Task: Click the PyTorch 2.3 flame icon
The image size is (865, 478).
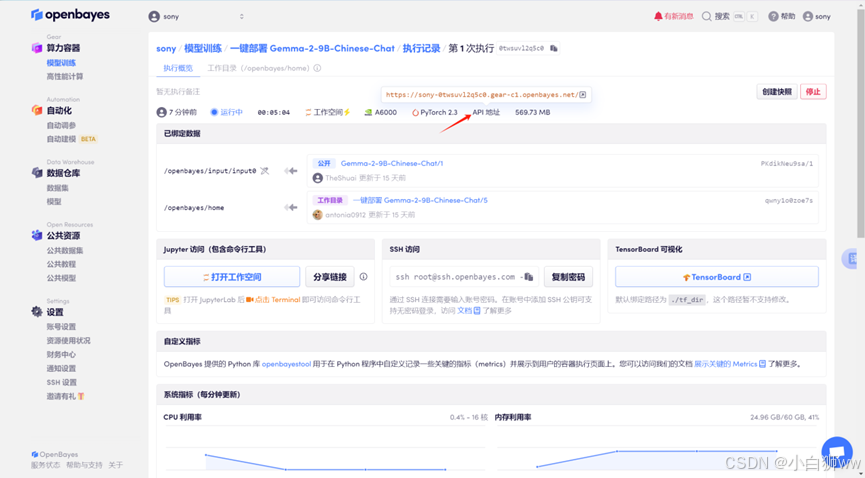Action: coord(415,113)
